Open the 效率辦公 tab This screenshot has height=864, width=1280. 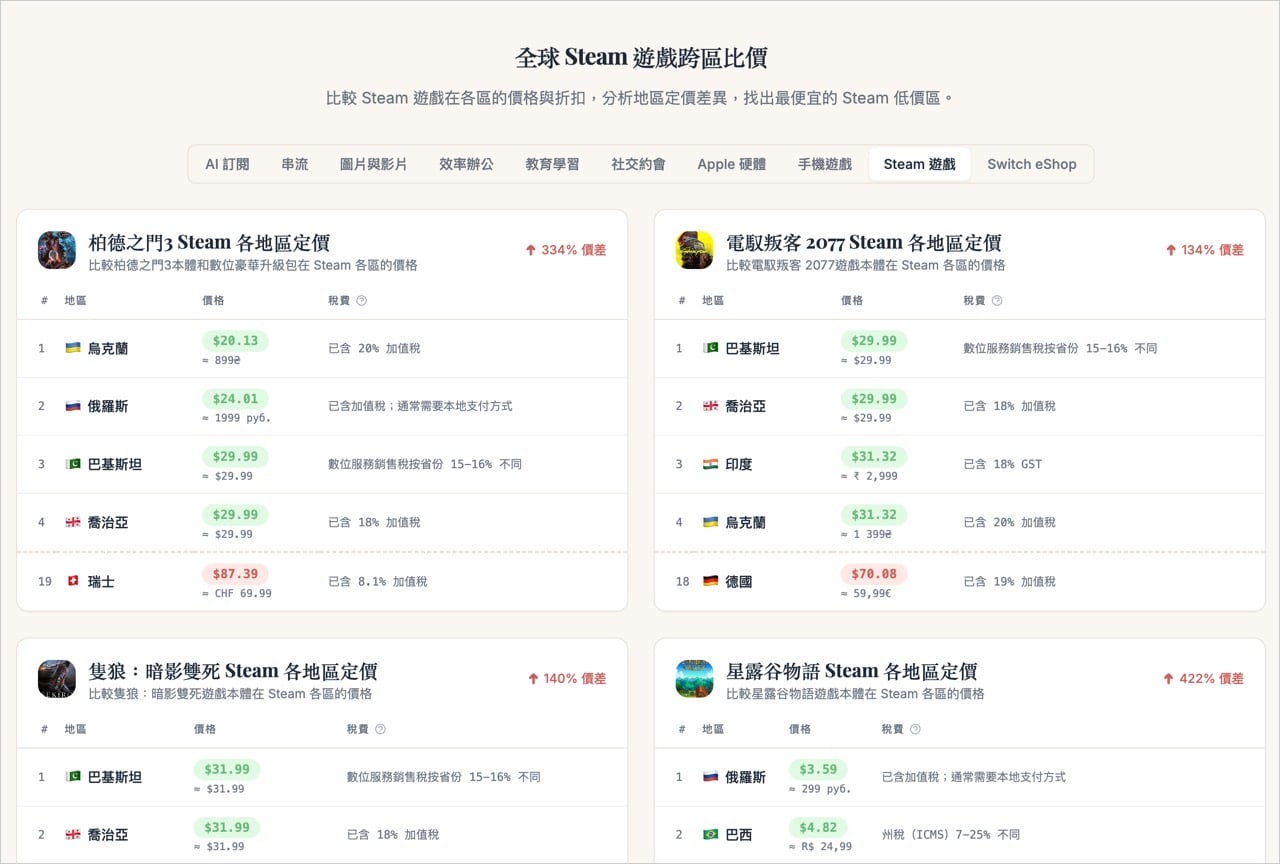[x=466, y=164]
